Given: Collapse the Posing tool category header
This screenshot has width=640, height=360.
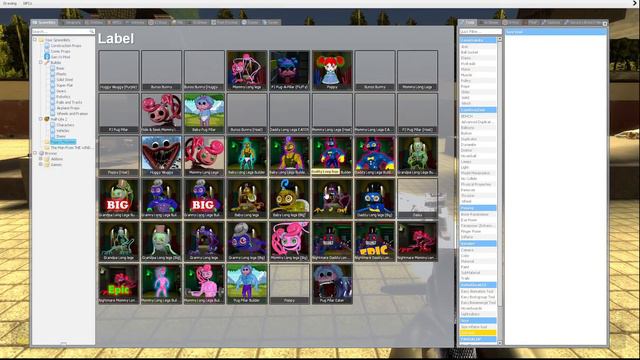Looking at the screenshot, I should click(x=478, y=208).
